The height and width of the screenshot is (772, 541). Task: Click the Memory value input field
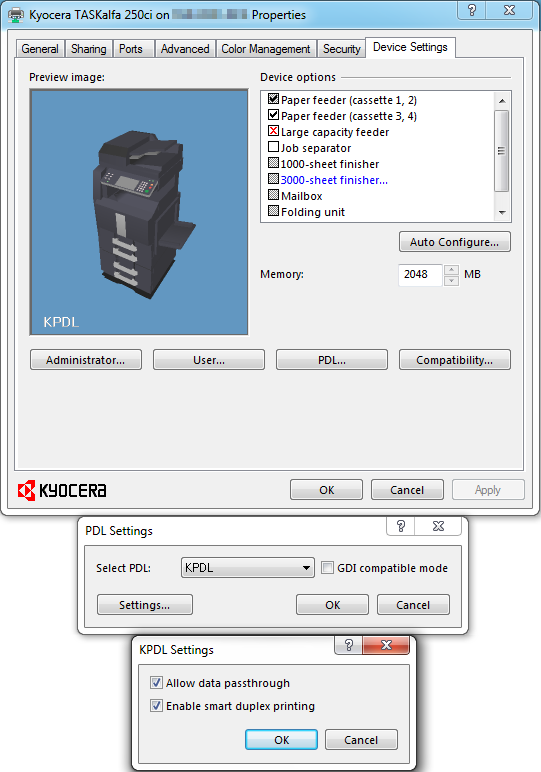click(421, 275)
